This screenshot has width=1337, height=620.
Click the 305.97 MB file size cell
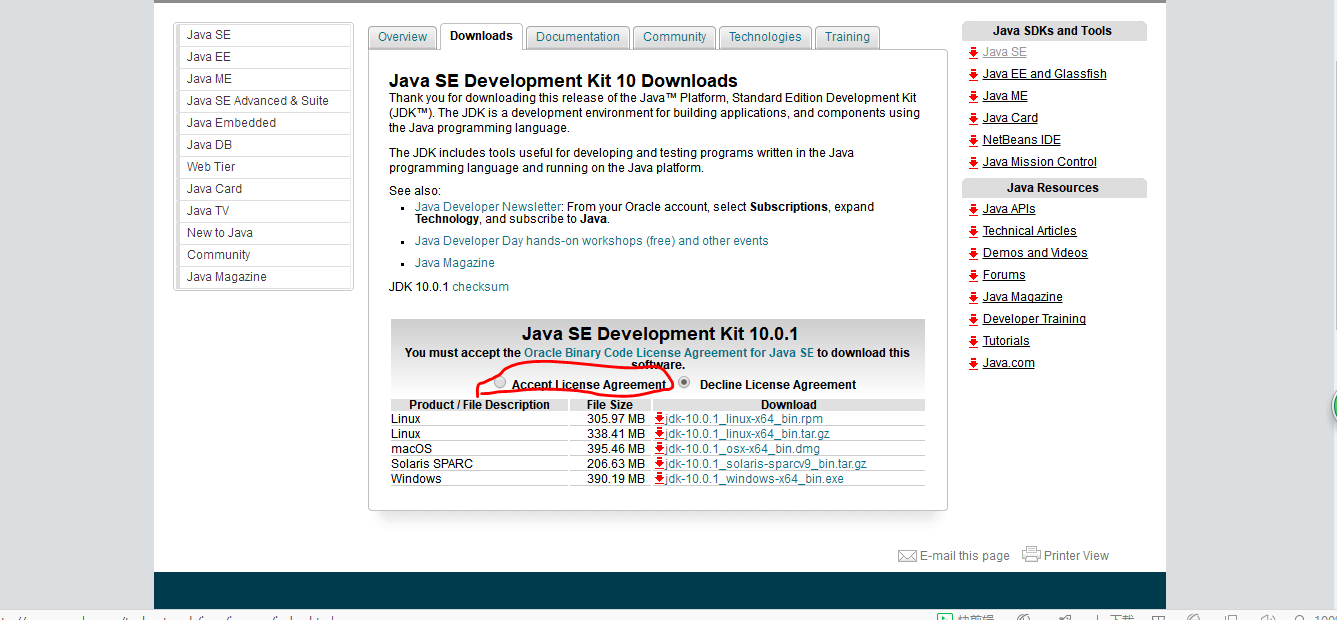pyautogui.click(x=609, y=419)
